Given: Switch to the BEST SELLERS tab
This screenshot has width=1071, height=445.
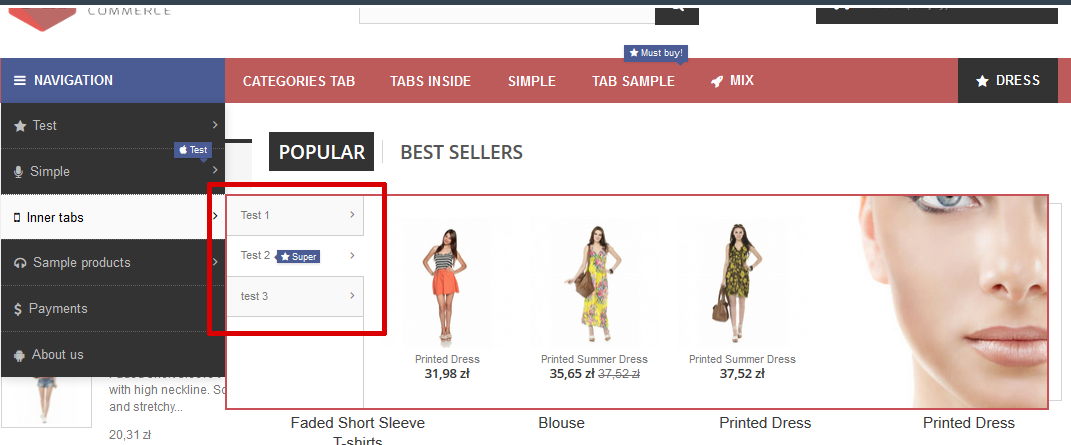Looking at the screenshot, I should point(462,152).
